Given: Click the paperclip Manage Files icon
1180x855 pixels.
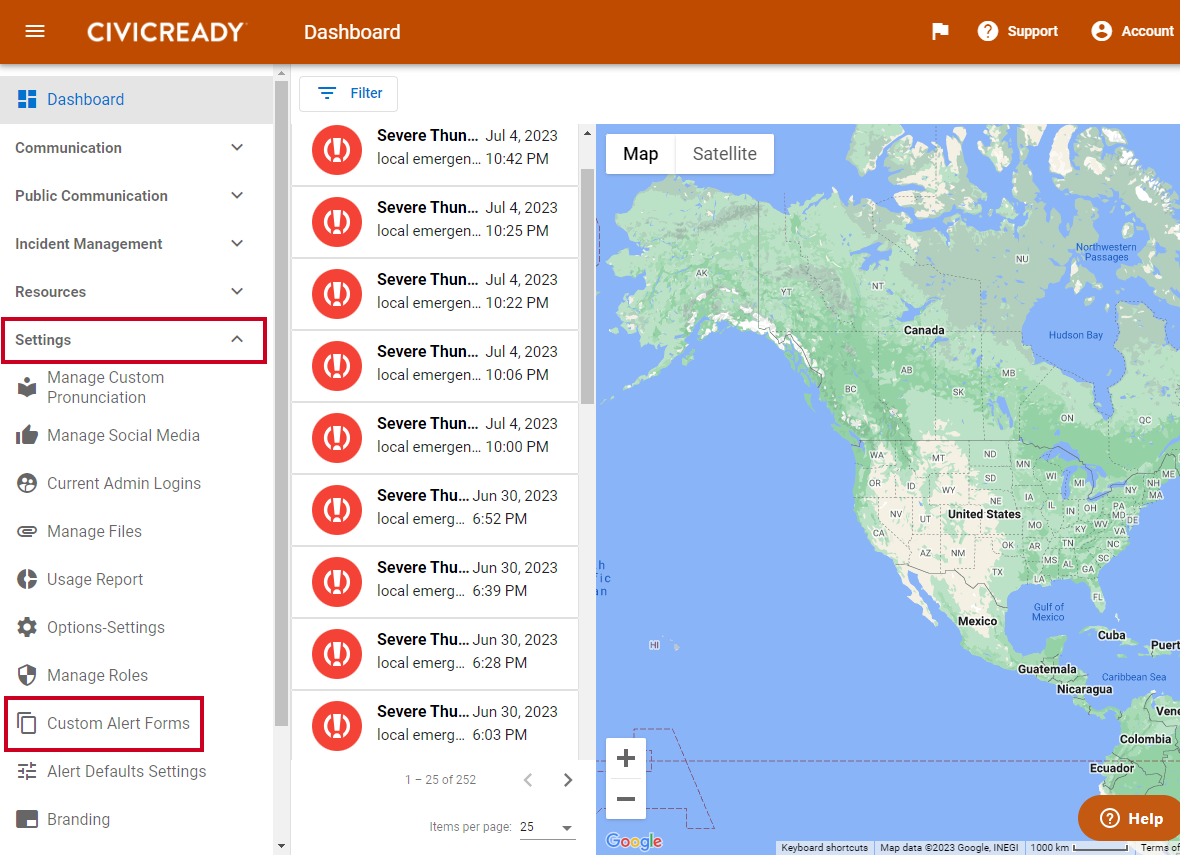Looking at the screenshot, I should coord(27,531).
